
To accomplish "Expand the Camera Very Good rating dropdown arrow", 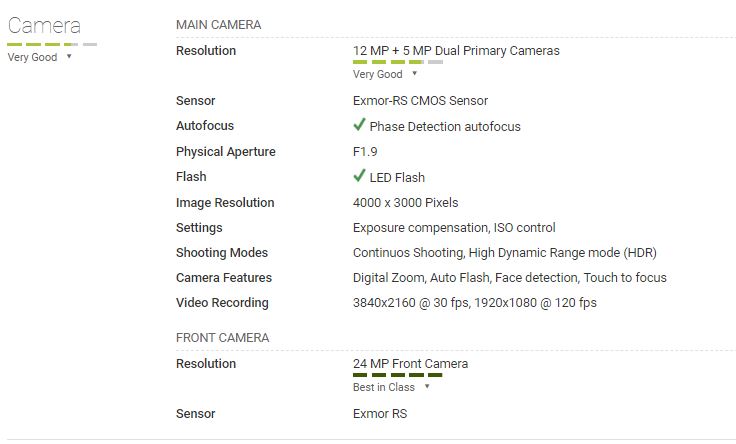I will tap(69, 56).
